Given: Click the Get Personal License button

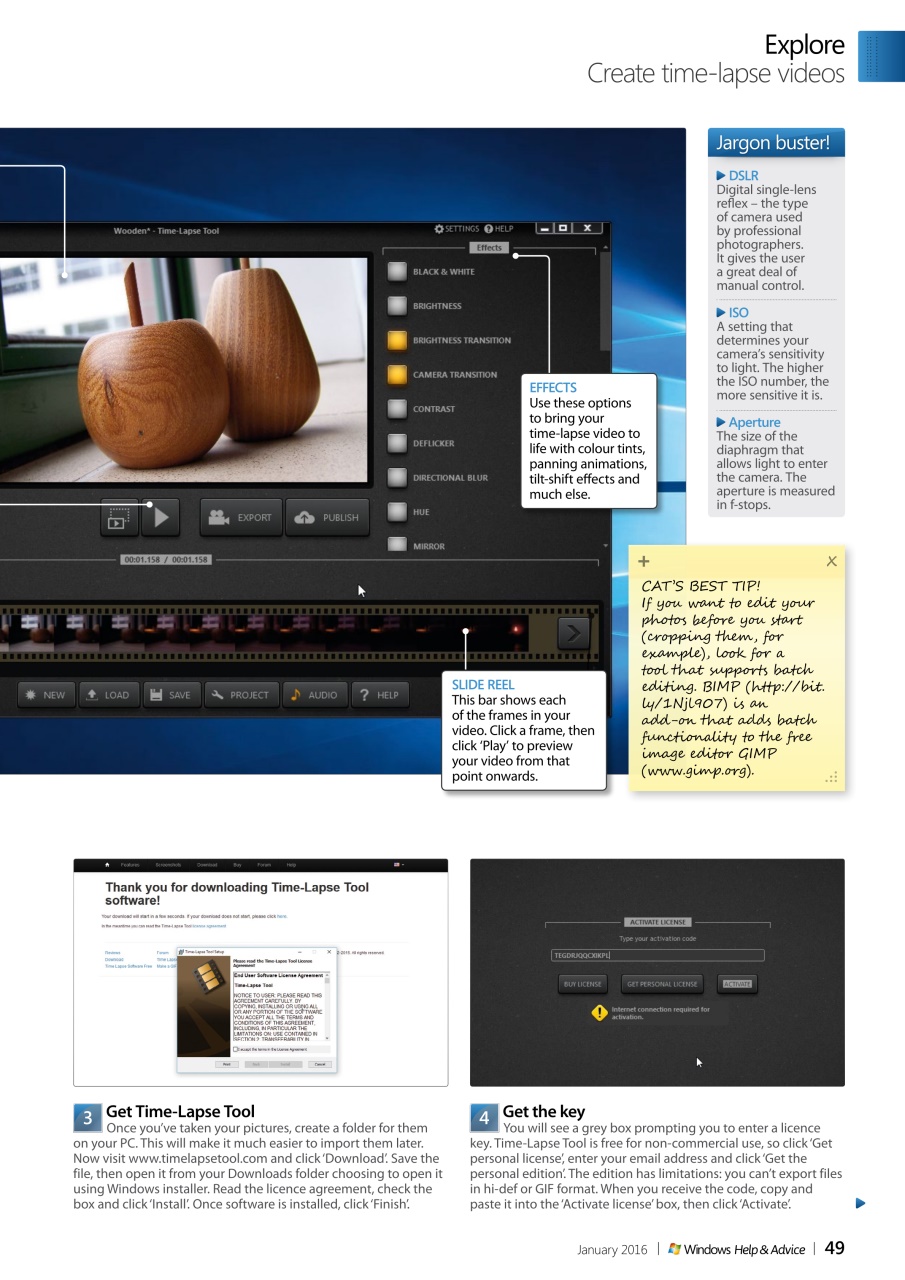Looking at the screenshot, I should pos(662,983).
